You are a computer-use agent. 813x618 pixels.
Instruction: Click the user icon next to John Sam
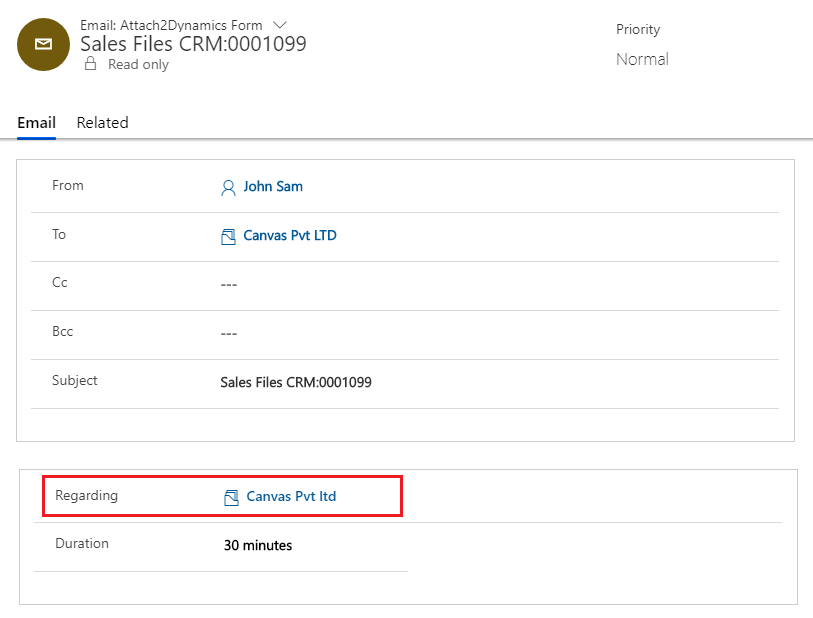click(x=228, y=187)
